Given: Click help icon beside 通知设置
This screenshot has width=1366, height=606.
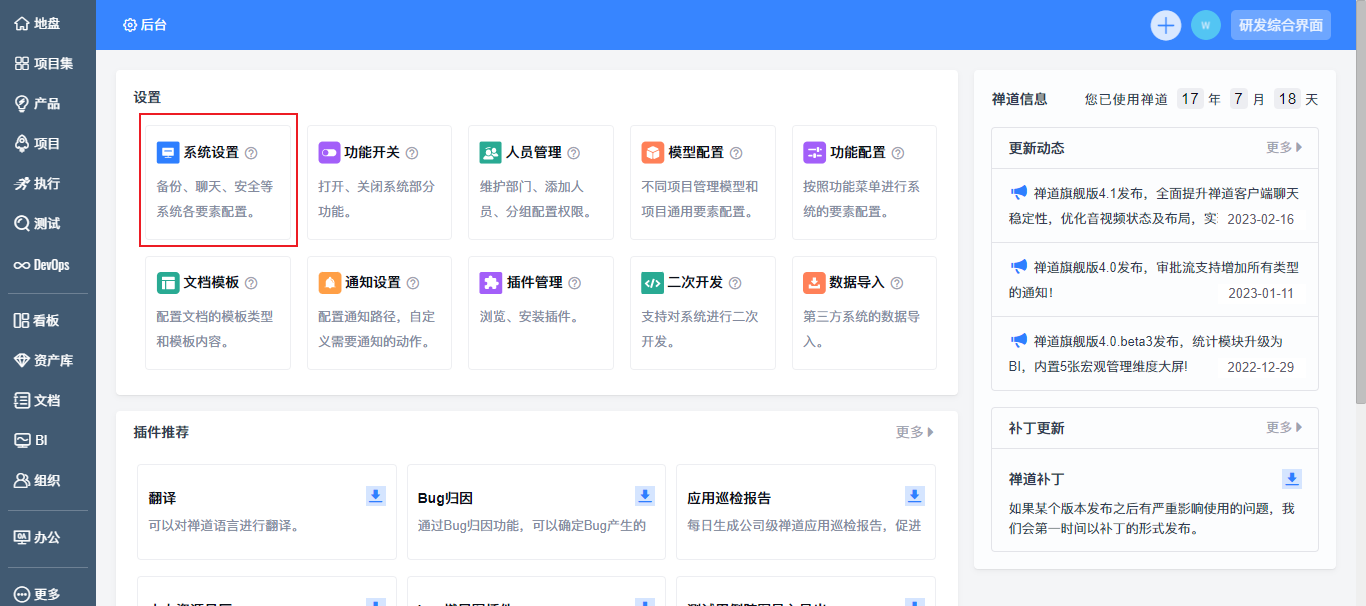Looking at the screenshot, I should (413, 283).
